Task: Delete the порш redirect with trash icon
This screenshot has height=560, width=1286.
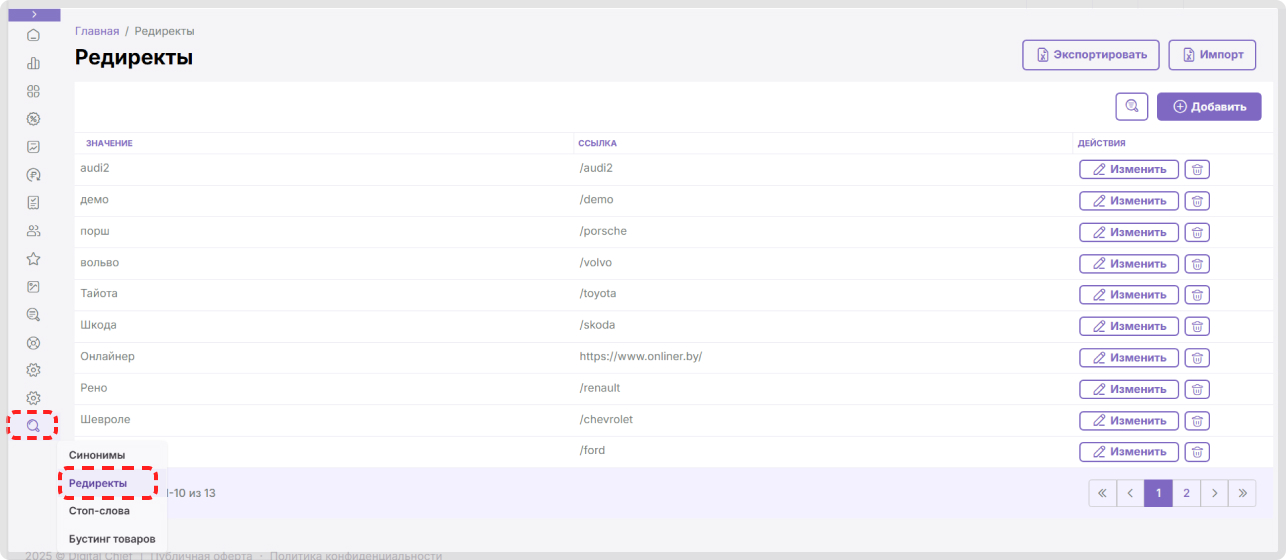Action: point(1197,232)
